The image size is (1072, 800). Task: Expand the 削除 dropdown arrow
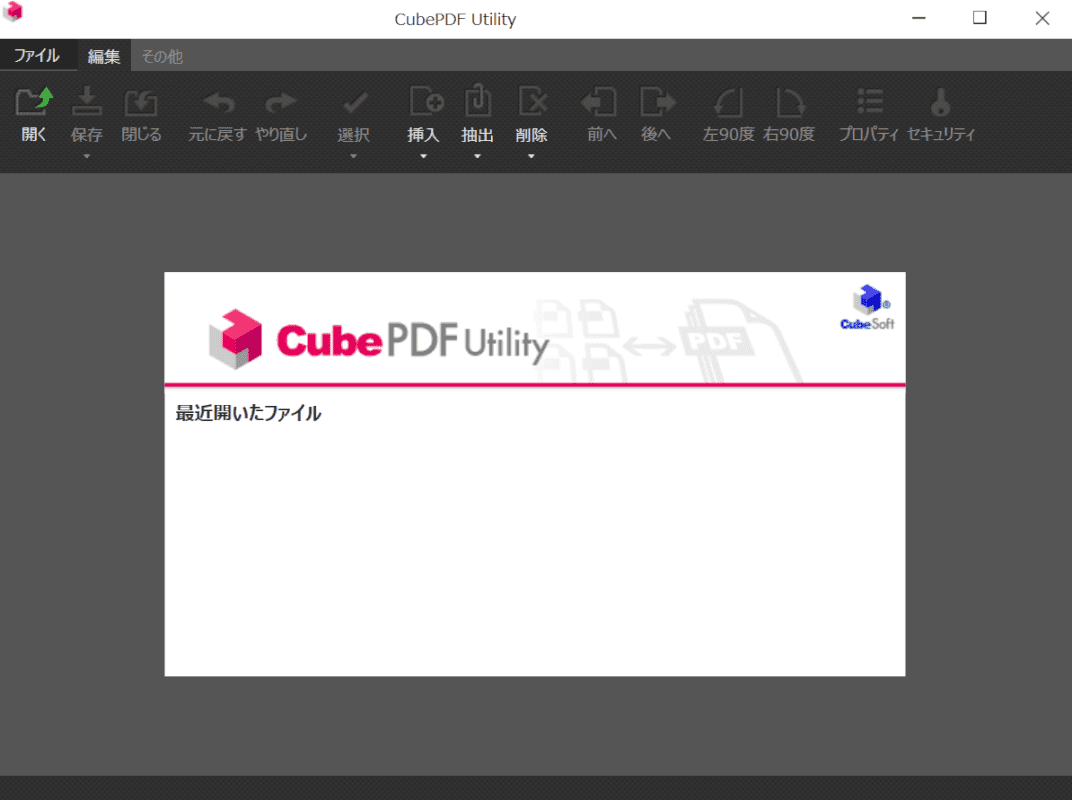[531, 157]
